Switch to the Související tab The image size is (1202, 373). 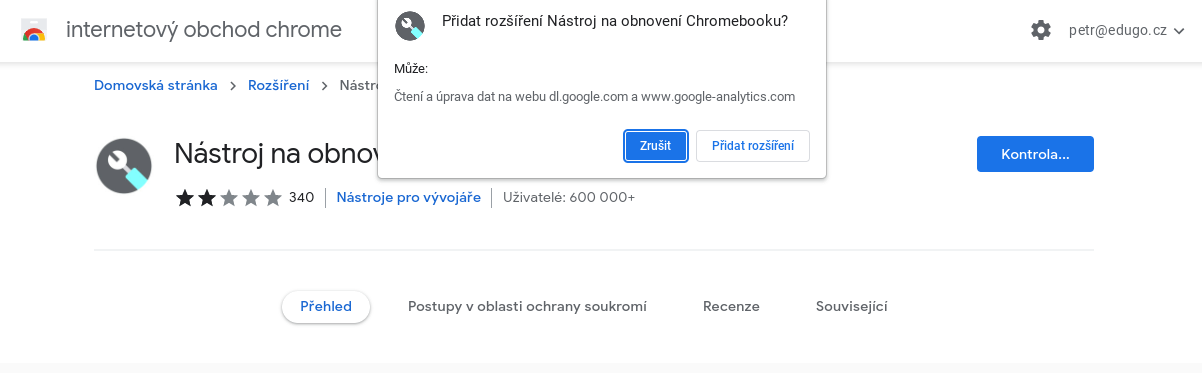(x=852, y=307)
